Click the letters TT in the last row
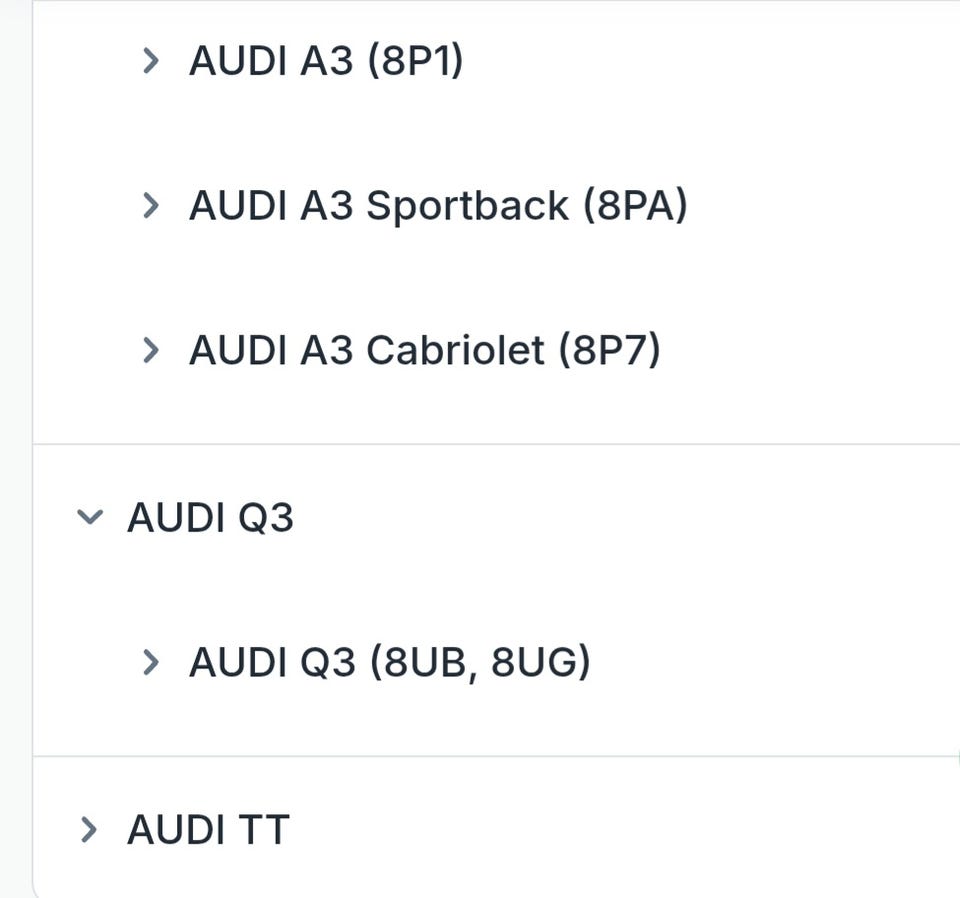960x898 pixels. point(263,830)
